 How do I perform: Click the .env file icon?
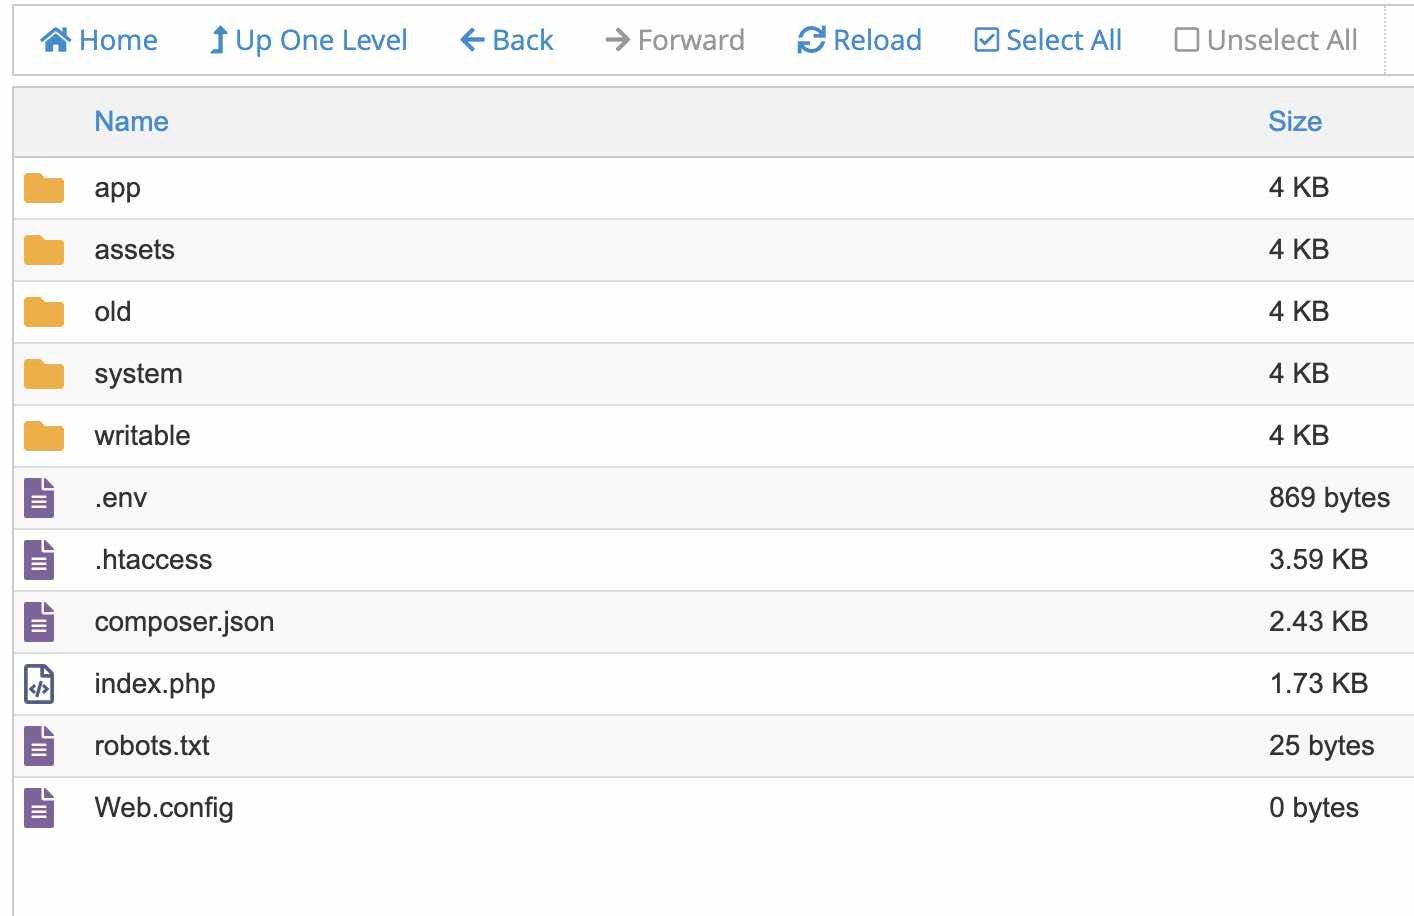39,498
